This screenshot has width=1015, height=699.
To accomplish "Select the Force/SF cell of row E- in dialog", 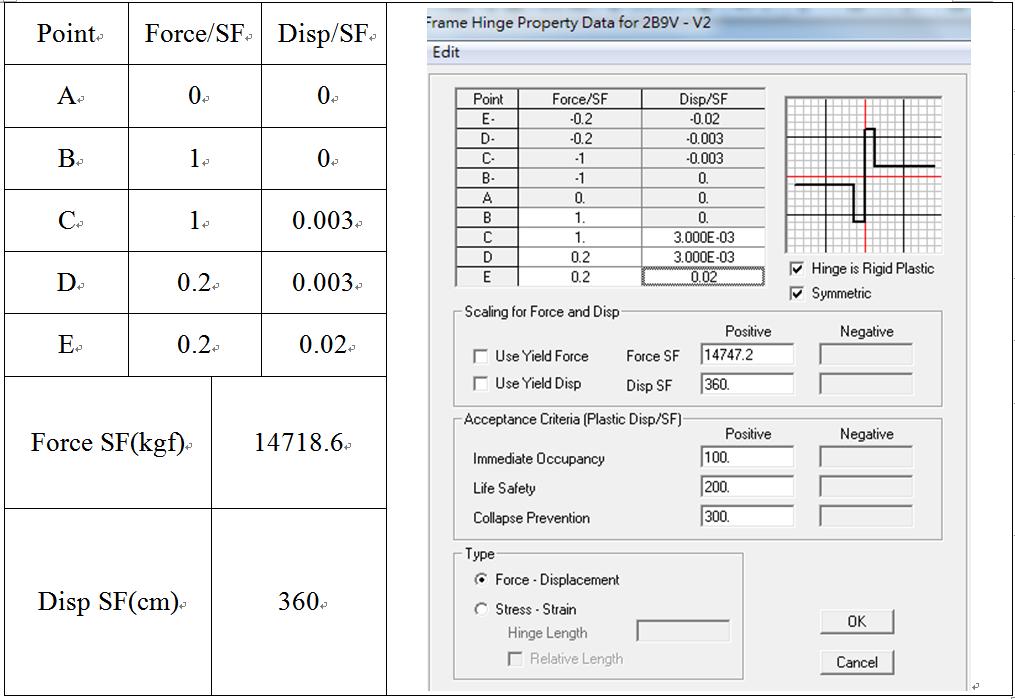I will (x=580, y=119).
